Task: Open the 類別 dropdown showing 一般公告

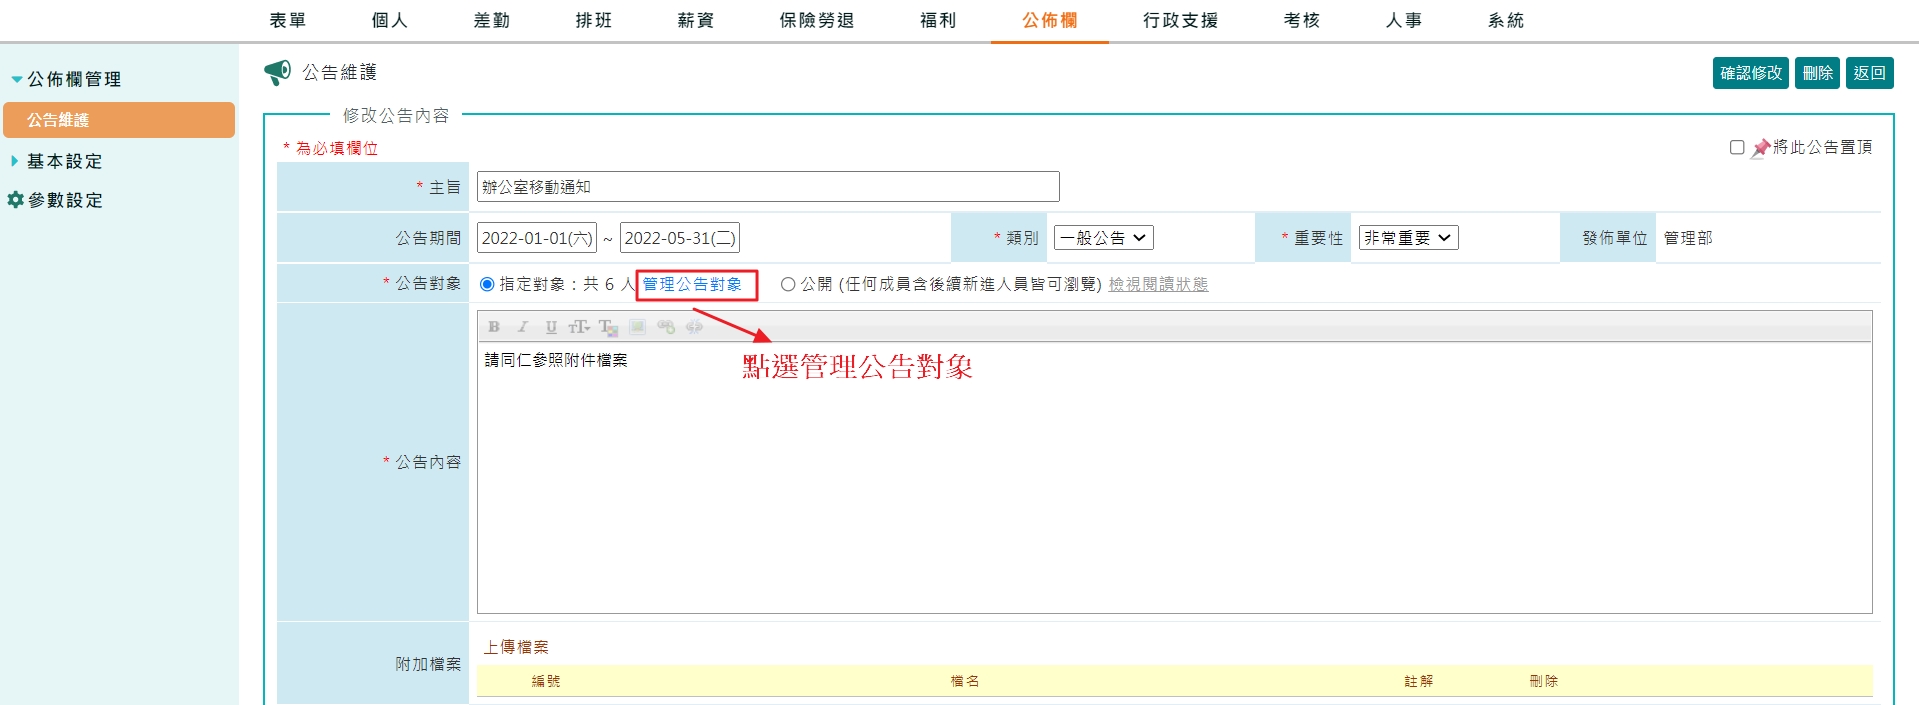Action: [1104, 238]
